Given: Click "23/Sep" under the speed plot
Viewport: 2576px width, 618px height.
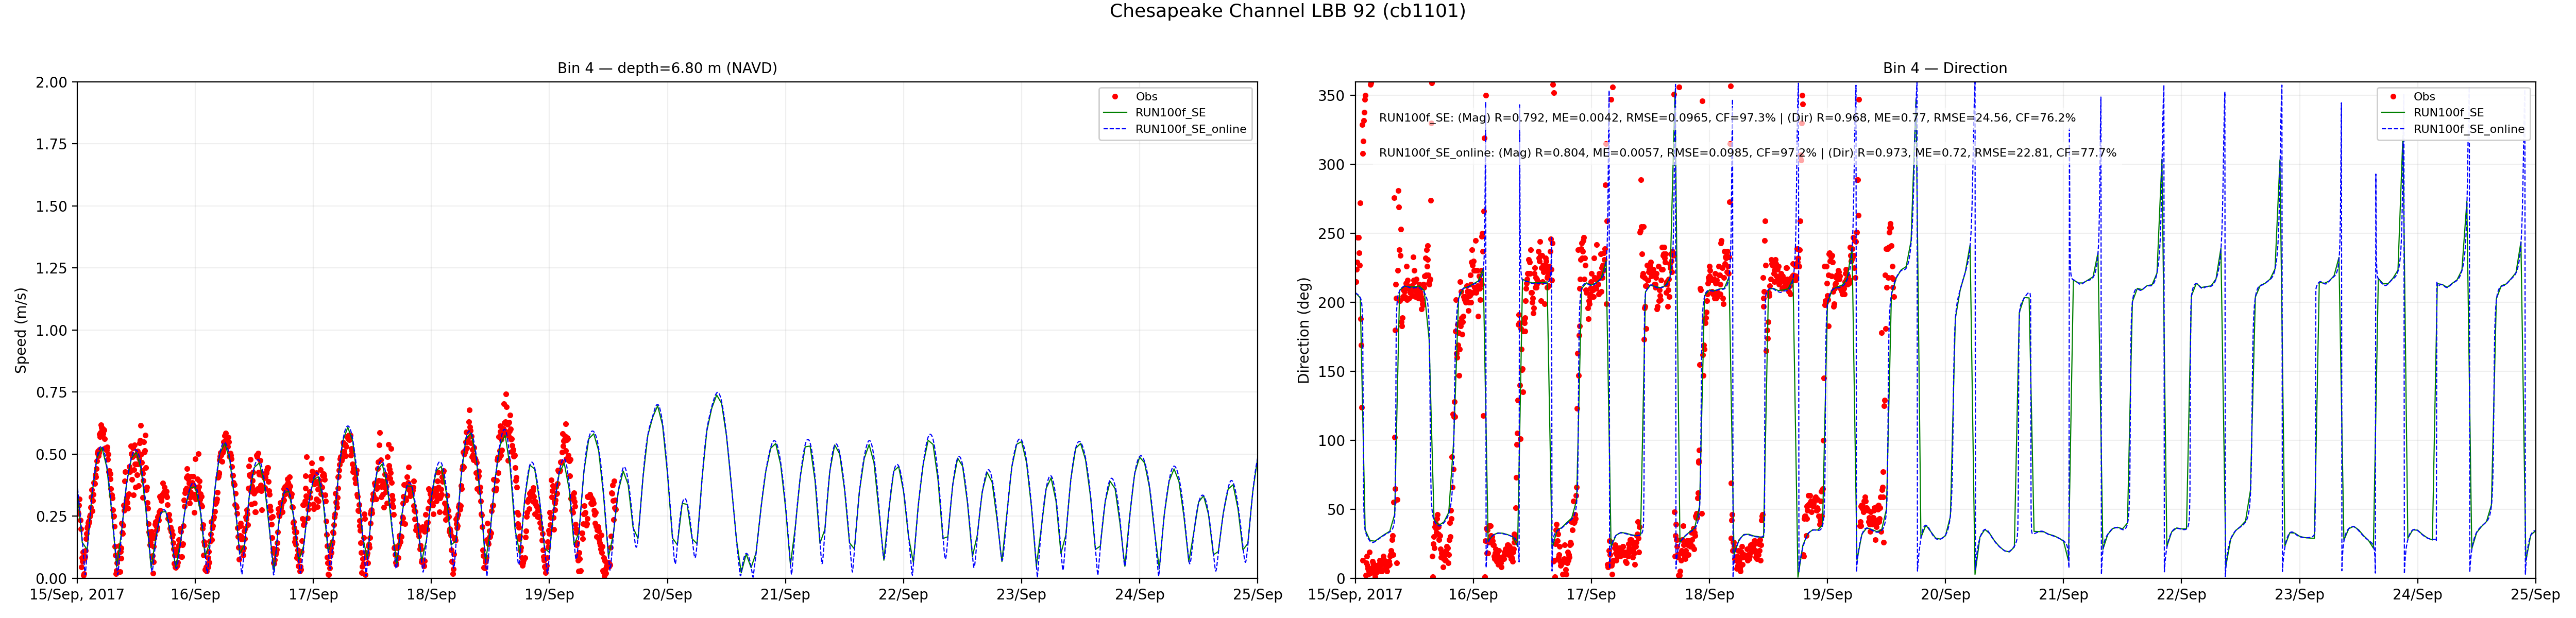Looking at the screenshot, I should [1021, 594].
